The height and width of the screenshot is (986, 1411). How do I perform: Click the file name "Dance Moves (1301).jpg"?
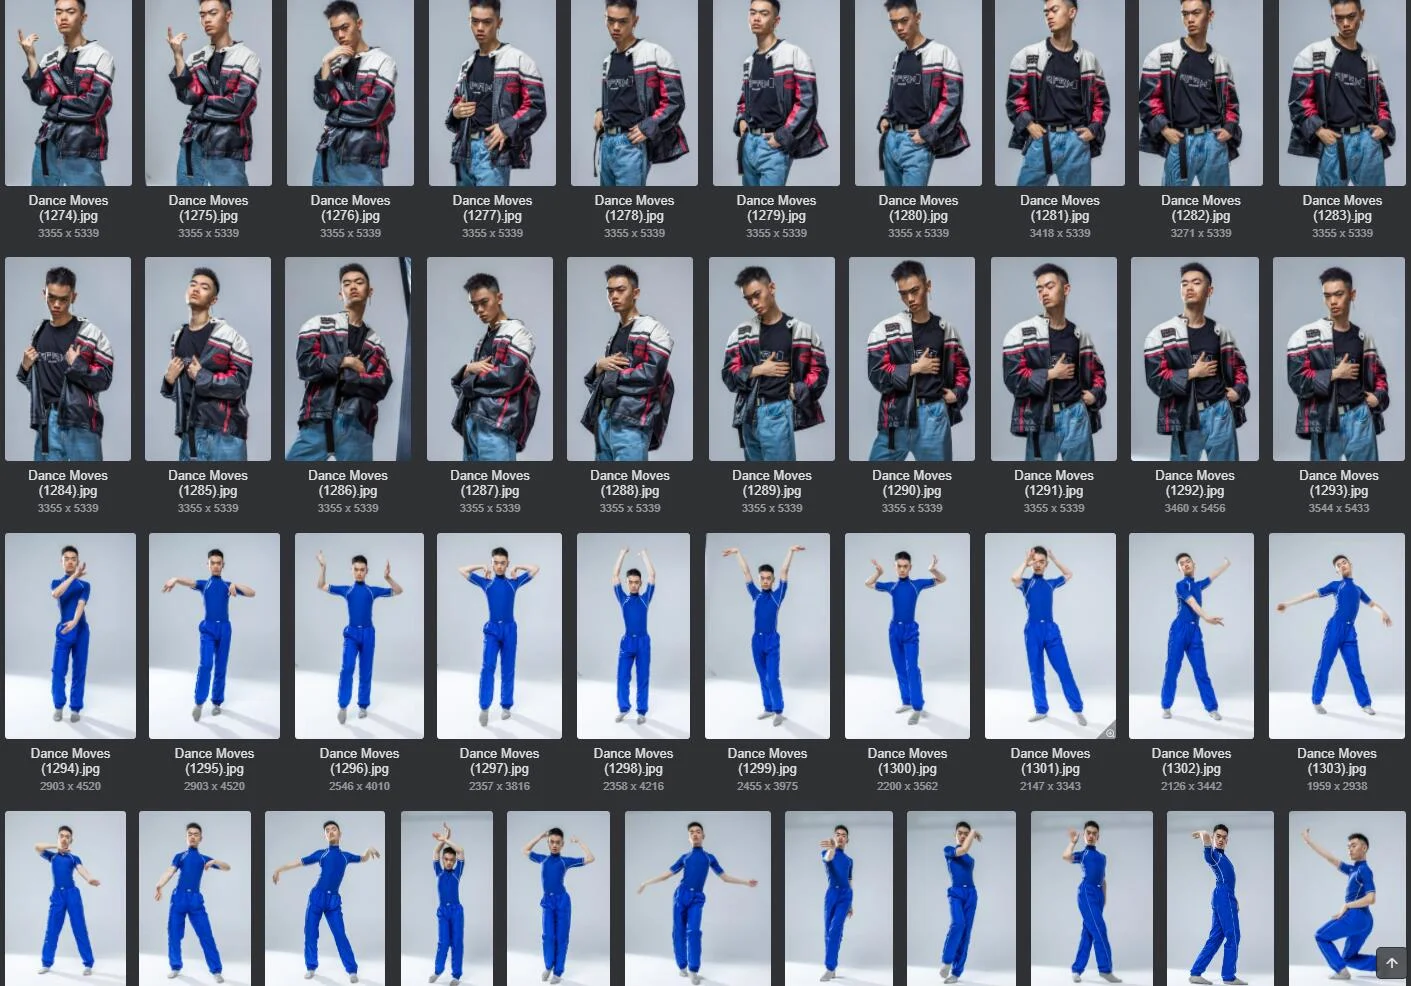1050,761
